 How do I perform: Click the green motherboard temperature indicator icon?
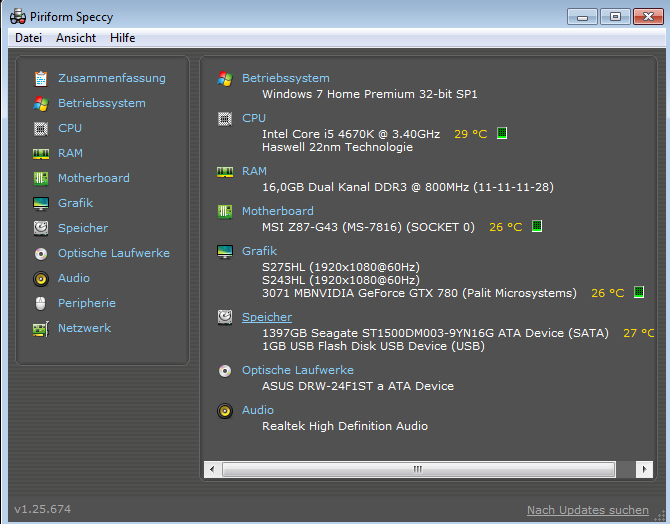point(537,226)
